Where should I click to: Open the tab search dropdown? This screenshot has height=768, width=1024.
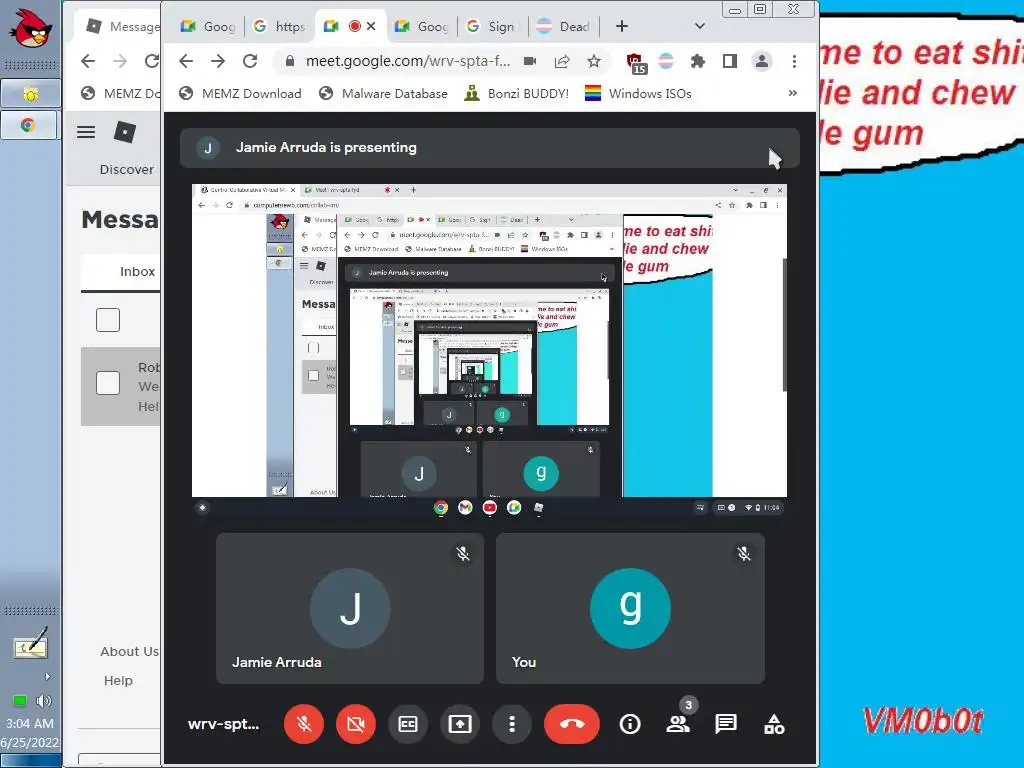click(x=699, y=26)
